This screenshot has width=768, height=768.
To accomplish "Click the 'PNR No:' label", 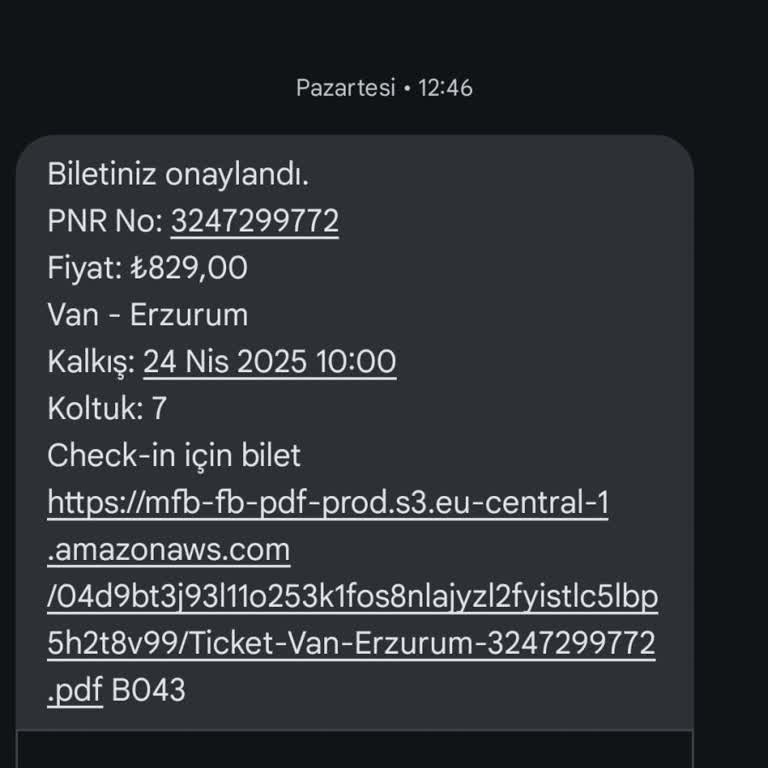I will pos(105,221).
